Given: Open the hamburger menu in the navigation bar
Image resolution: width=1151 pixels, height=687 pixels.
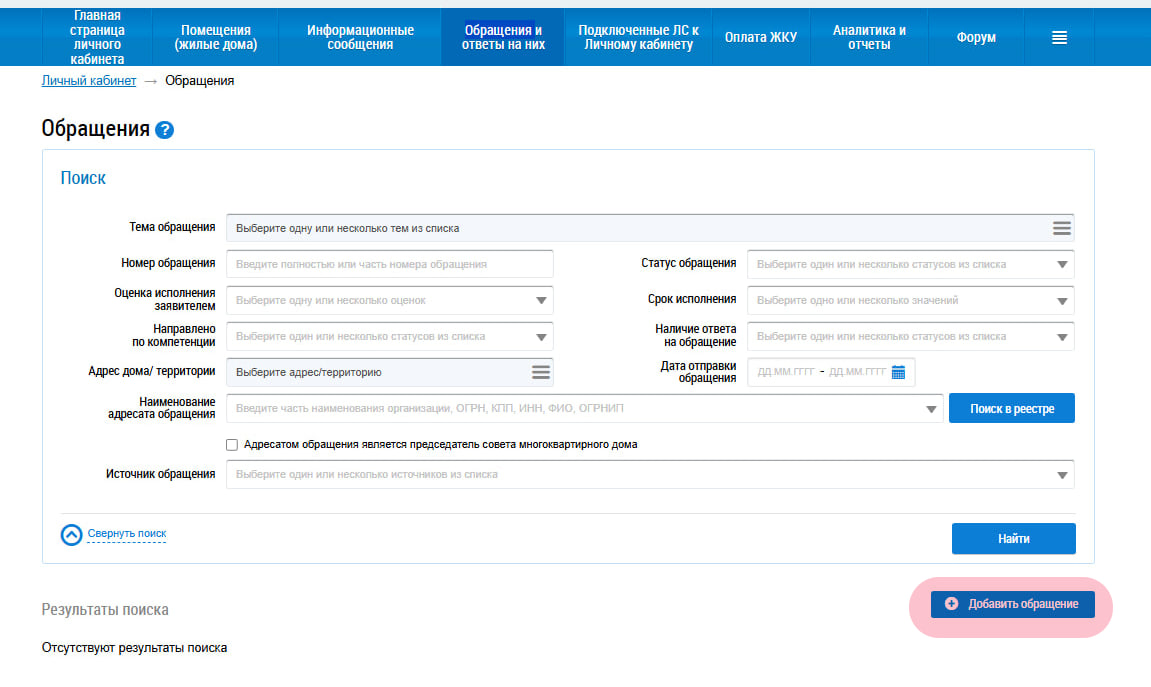Looking at the screenshot, I should (x=1059, y=37).
